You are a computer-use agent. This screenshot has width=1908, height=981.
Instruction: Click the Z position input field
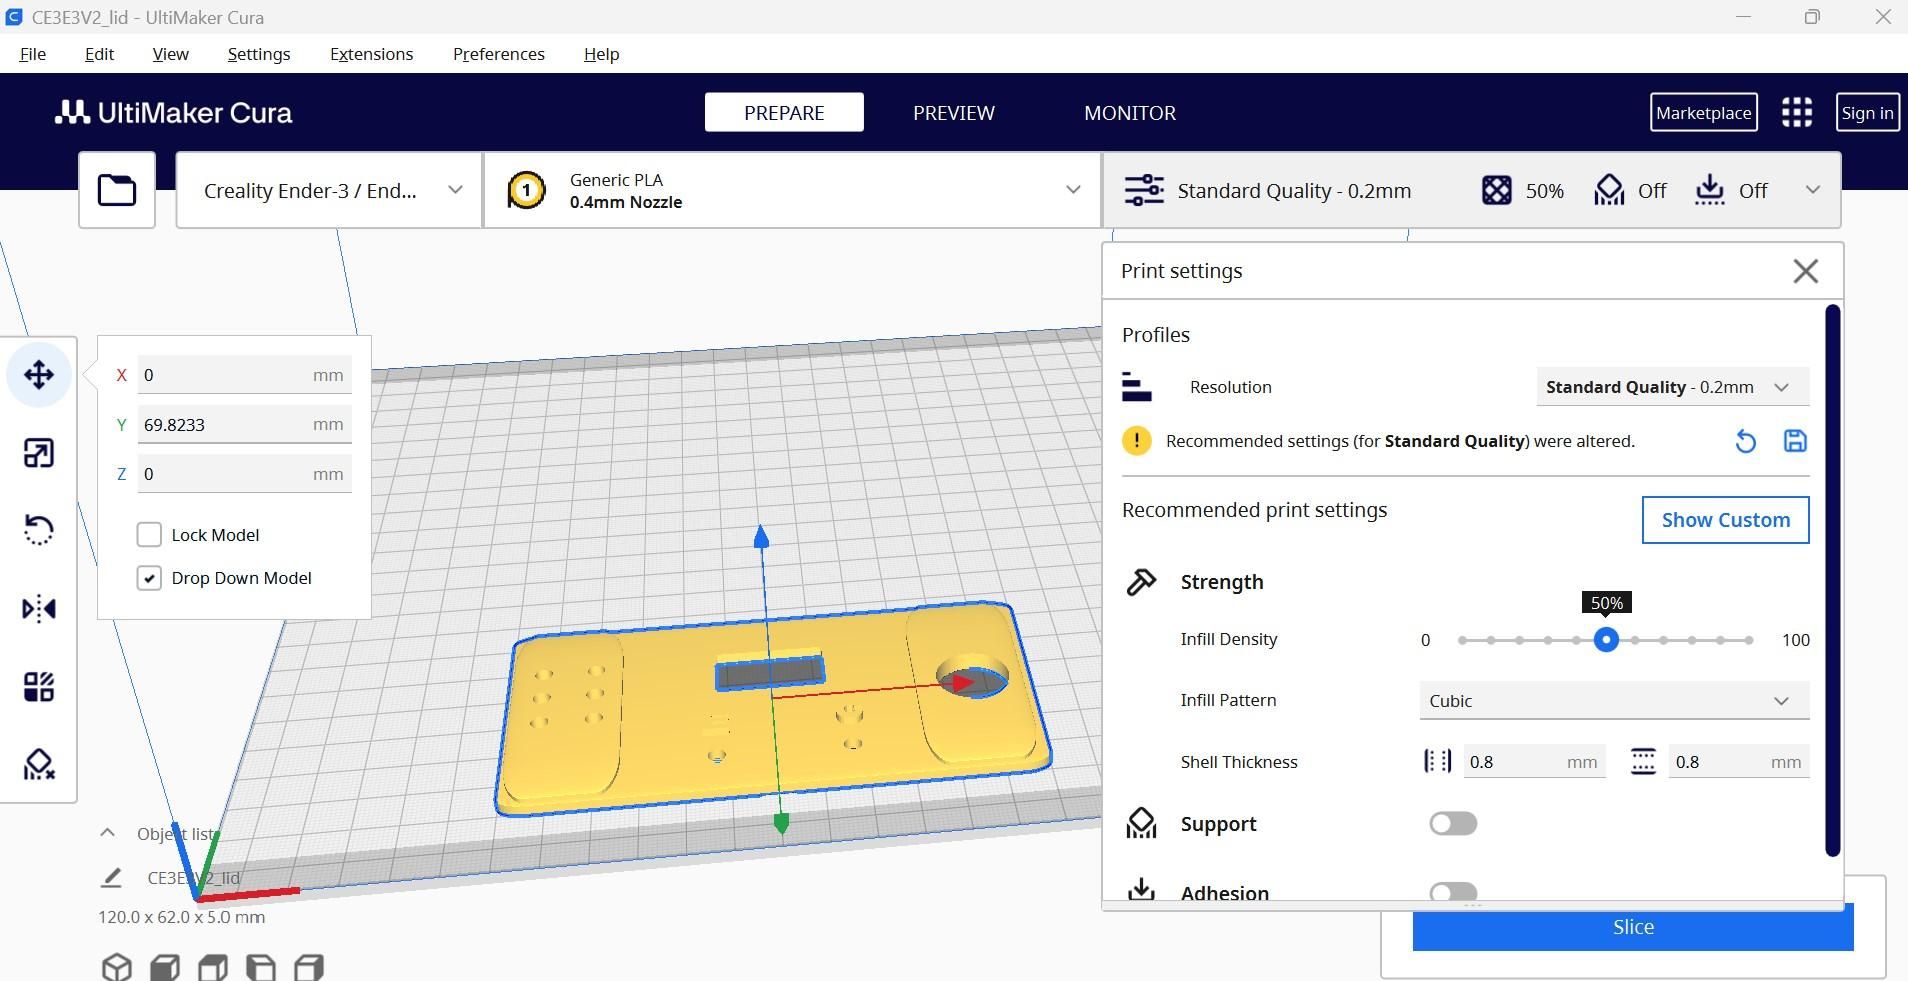[244, 474]
